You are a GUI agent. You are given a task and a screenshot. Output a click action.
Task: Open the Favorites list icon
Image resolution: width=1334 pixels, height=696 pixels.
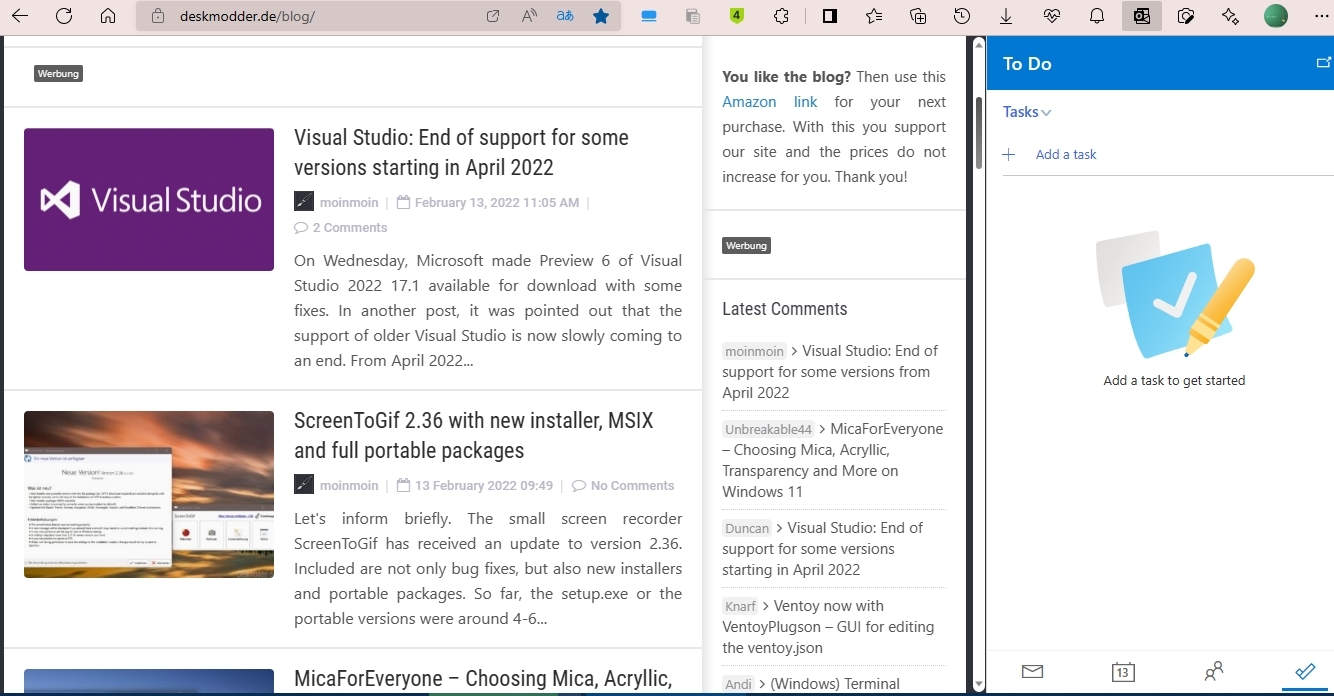pyautogui.click(x=874, y=16)
